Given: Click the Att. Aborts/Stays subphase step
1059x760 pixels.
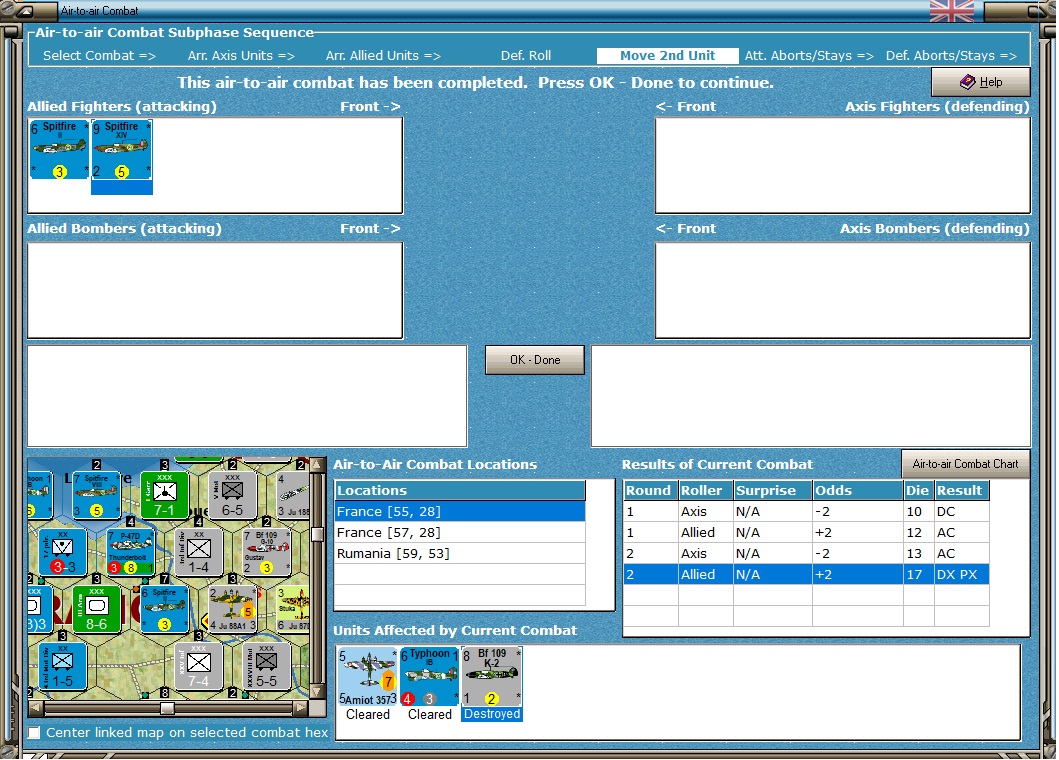Looking at the screenshot, I should (x=809, y=55).
